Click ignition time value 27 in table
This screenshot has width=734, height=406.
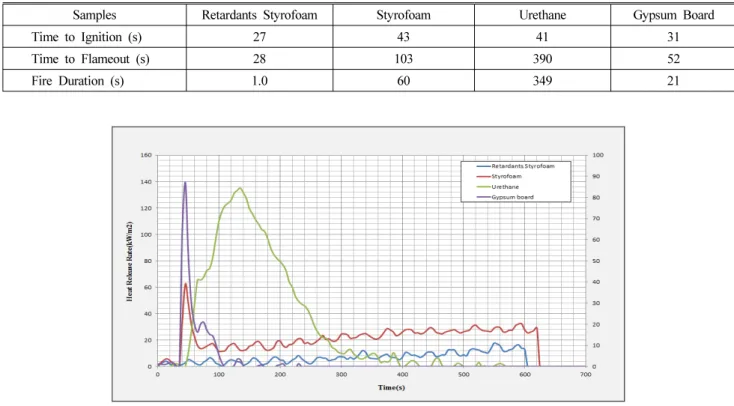[x=259, y=37]
